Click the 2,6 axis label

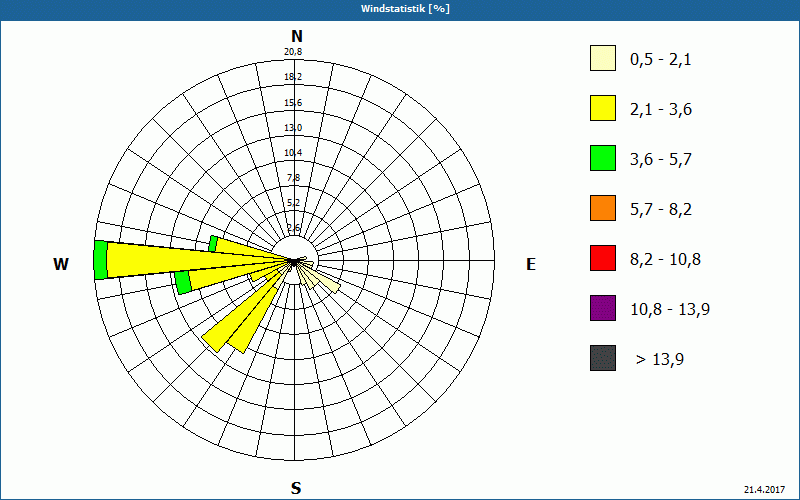[294, 228]
